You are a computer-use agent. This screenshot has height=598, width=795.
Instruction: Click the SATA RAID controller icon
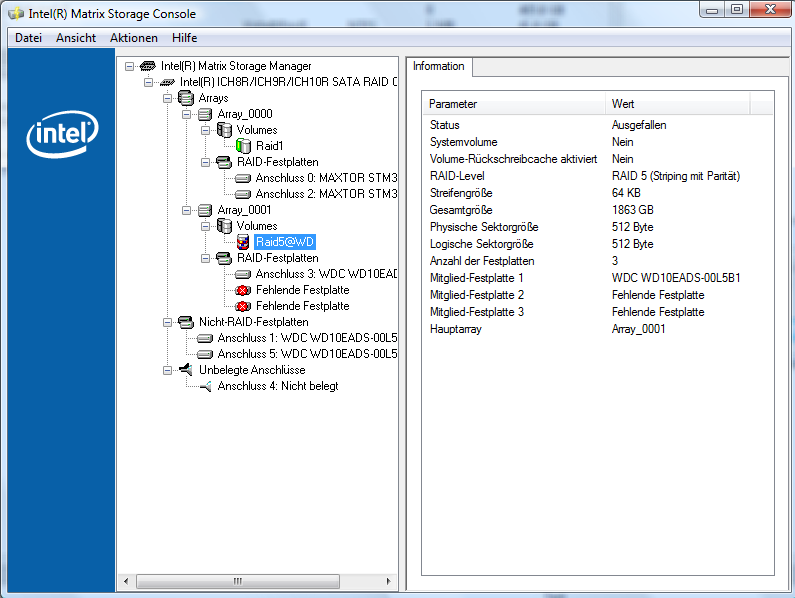tap(167, 82)
